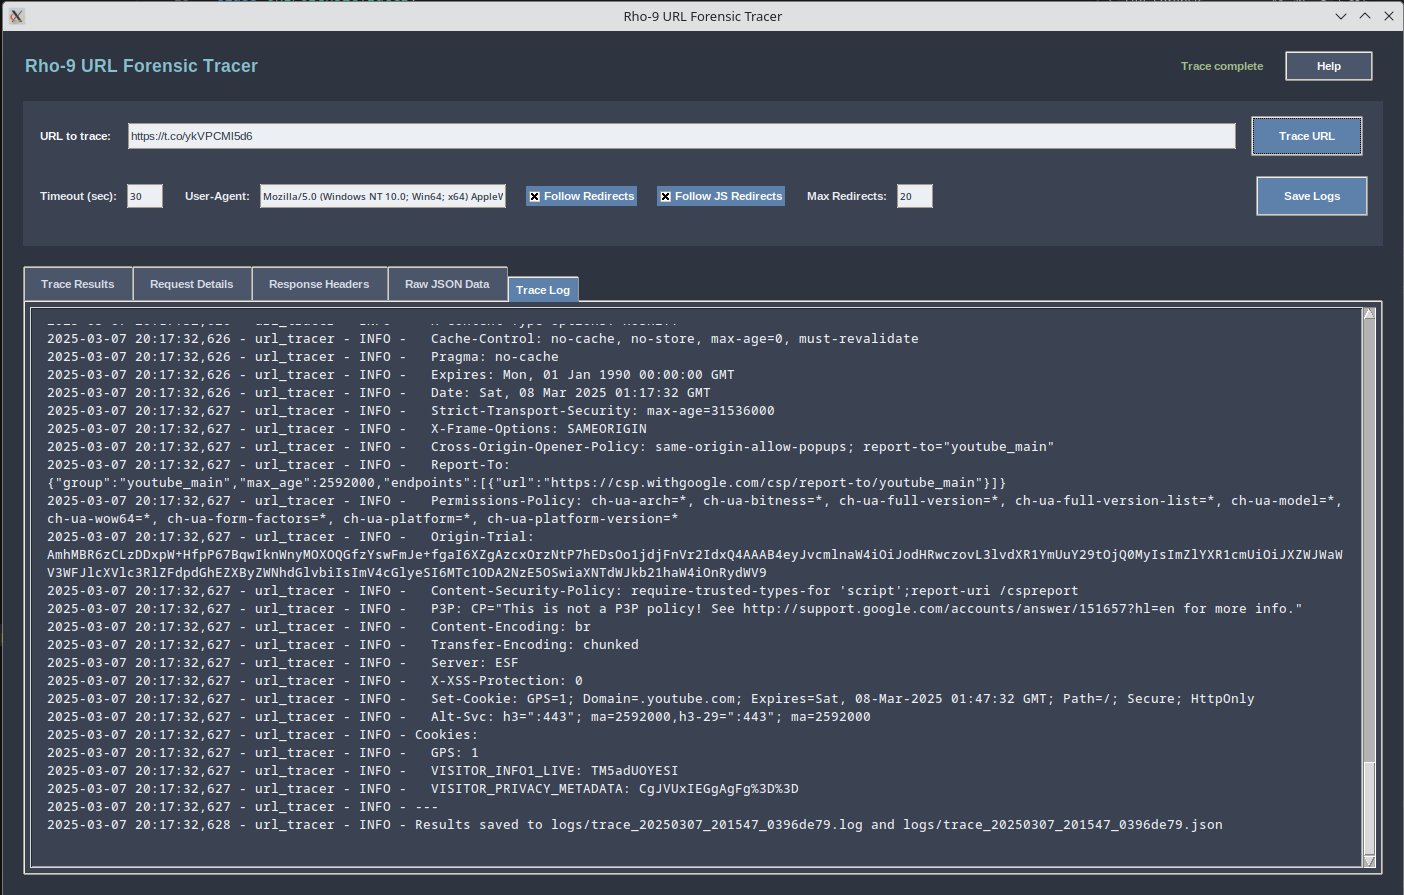Open the Request Details tab
This screenshot has width=1404, height=895.
191,283
